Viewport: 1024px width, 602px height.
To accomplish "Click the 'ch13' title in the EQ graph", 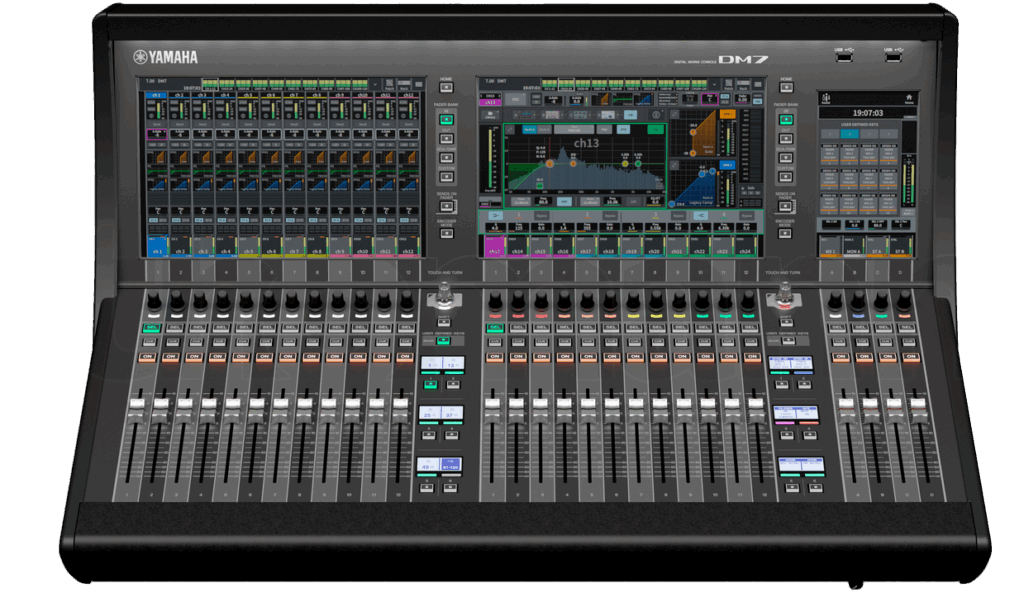I will point(586,143).
